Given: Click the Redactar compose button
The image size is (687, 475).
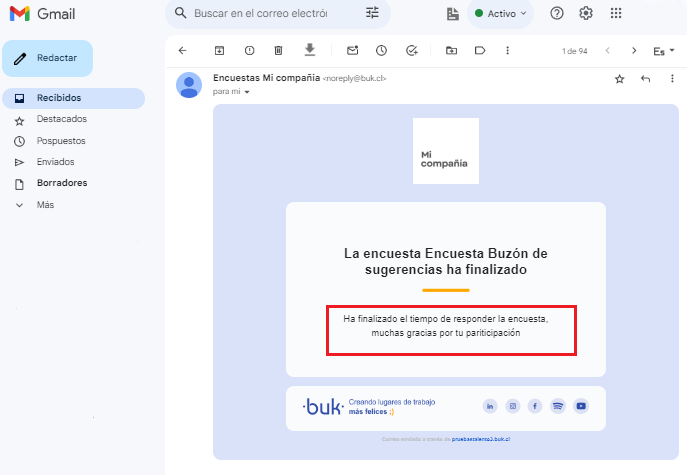Looking at the screenshot, I should 47,58.
